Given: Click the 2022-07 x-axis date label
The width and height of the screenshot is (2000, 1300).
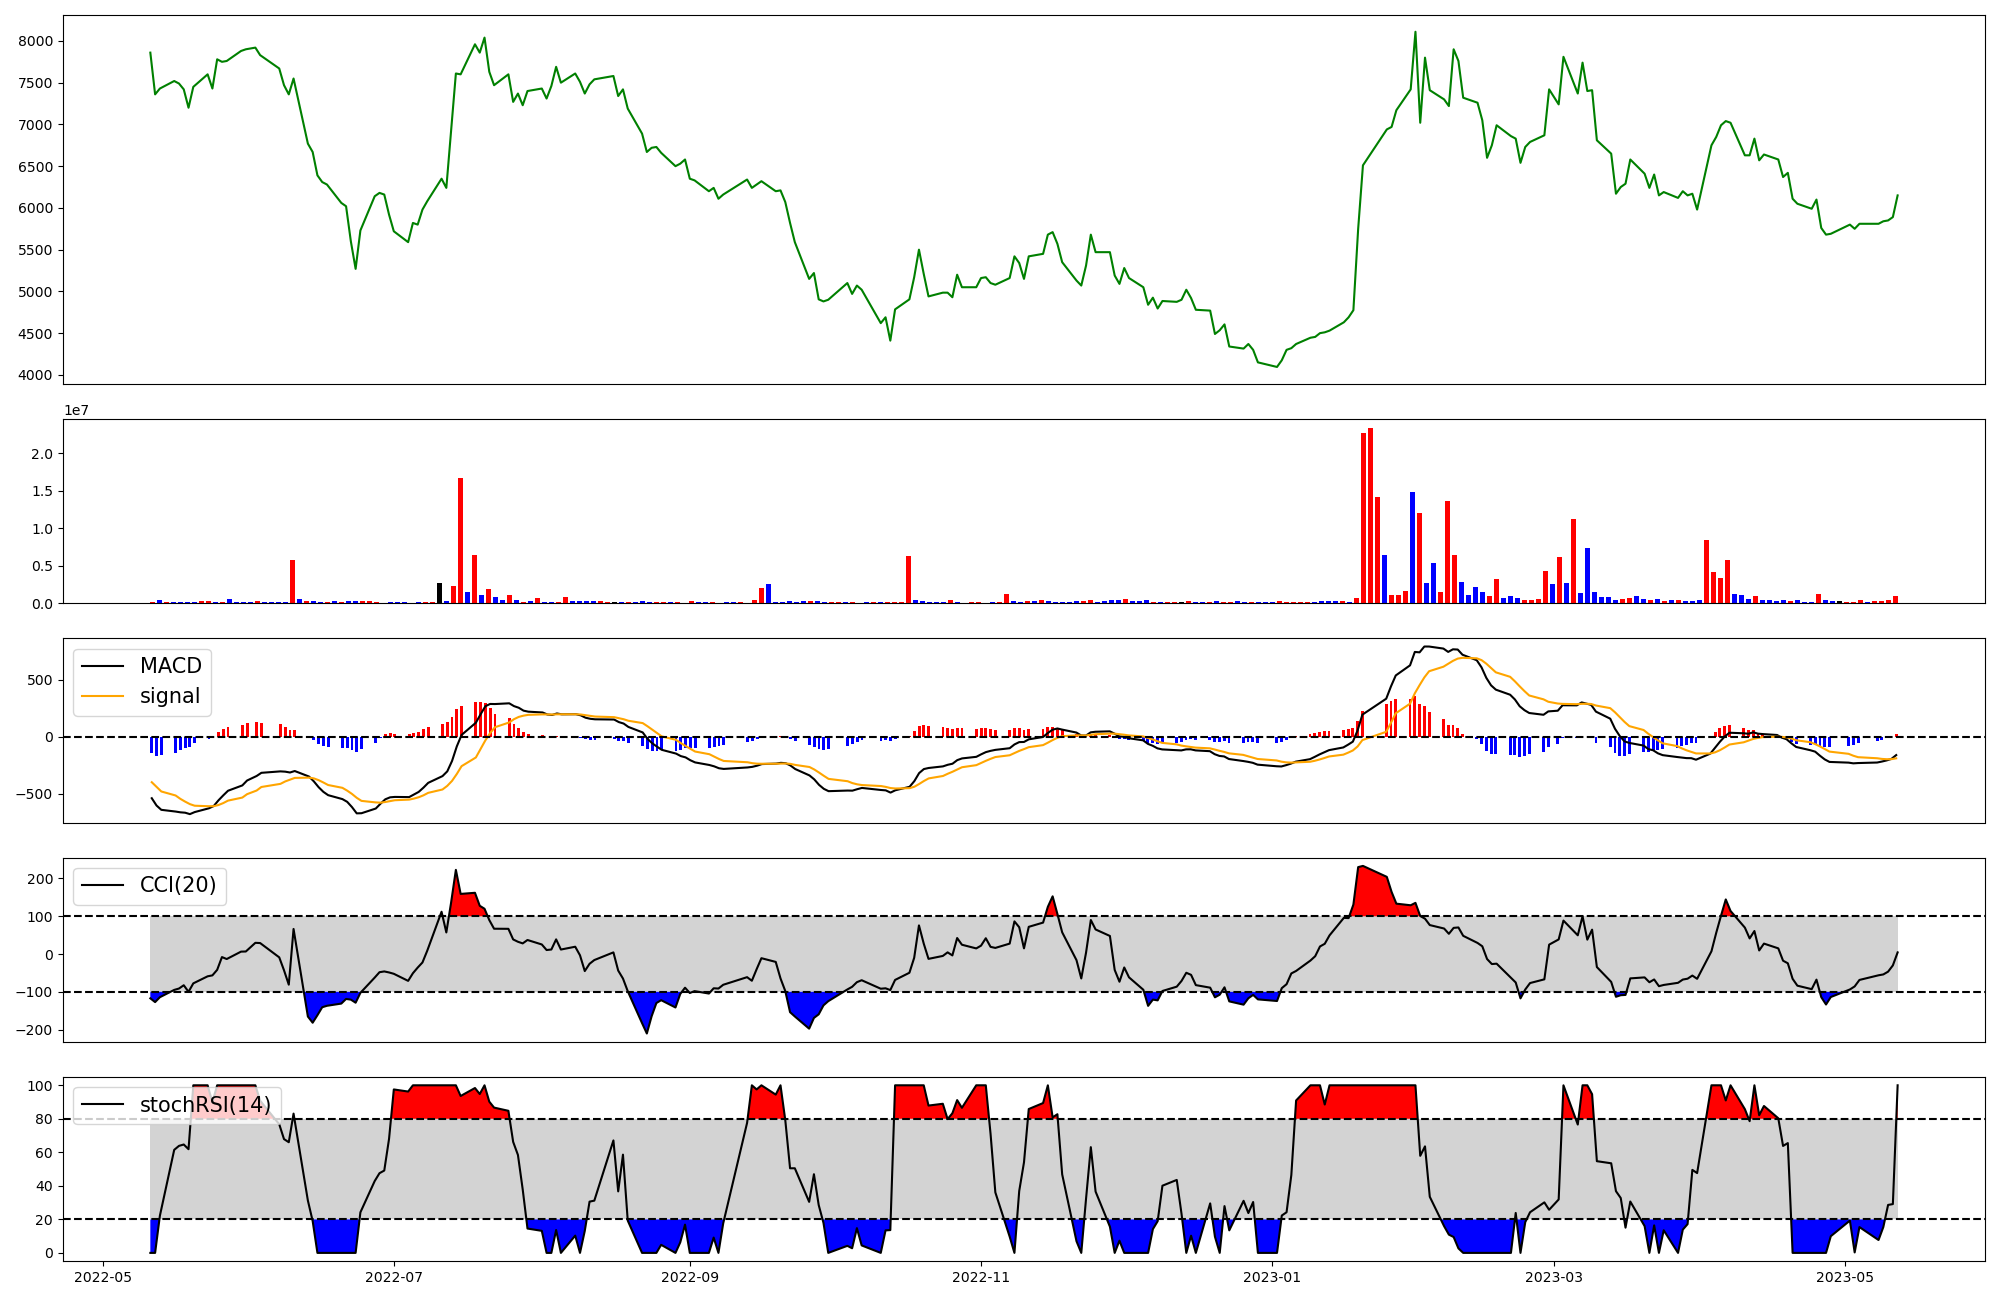Looking at the screenshot, I should 395,1277.
